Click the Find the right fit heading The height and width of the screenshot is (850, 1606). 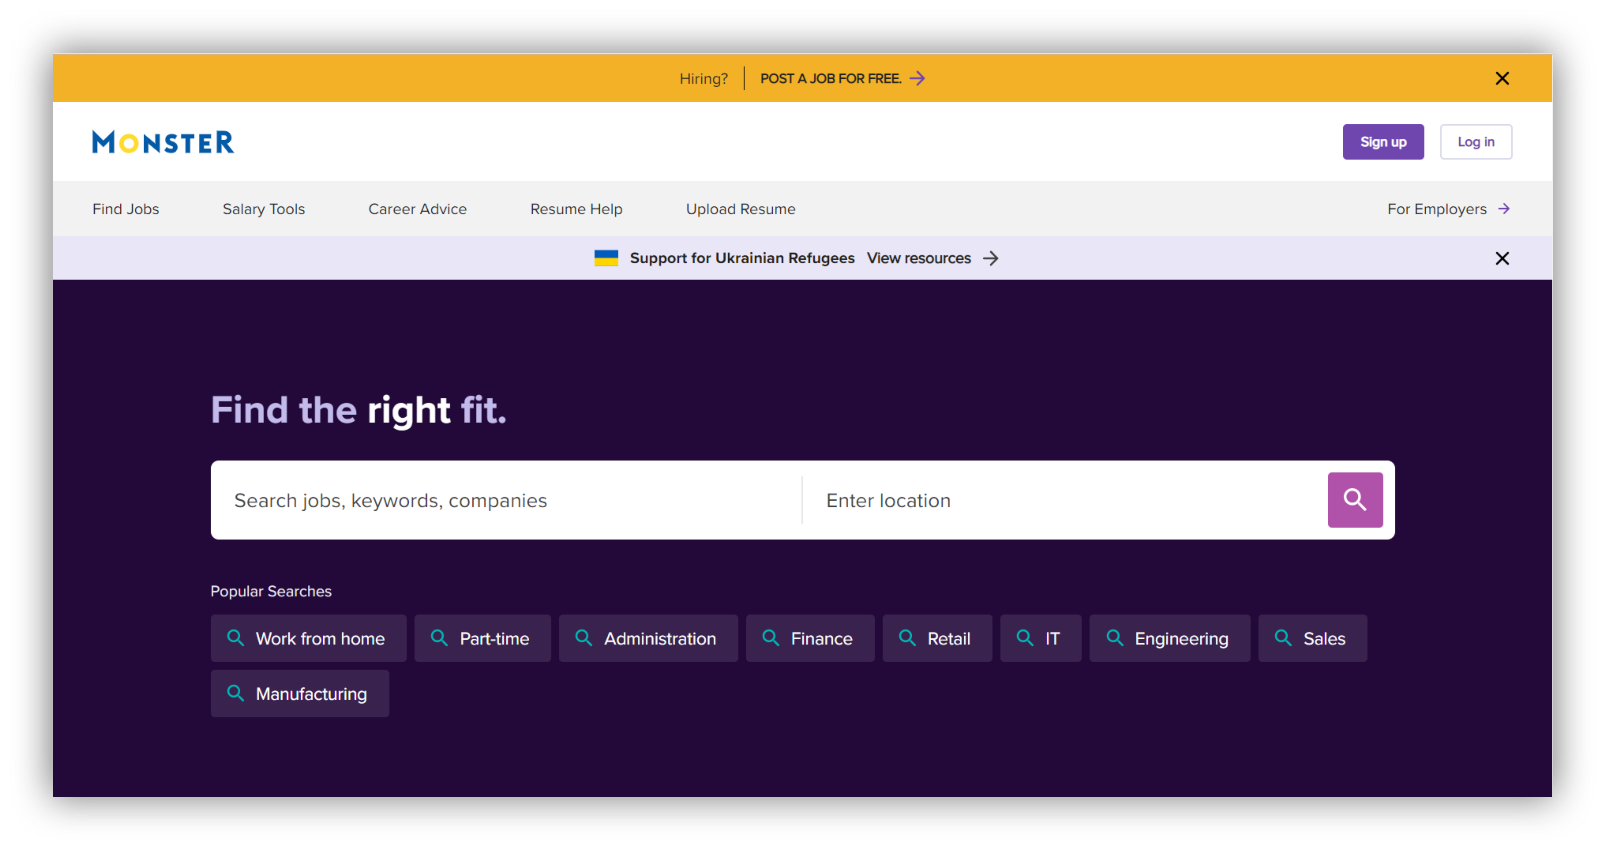click(359, 410)
